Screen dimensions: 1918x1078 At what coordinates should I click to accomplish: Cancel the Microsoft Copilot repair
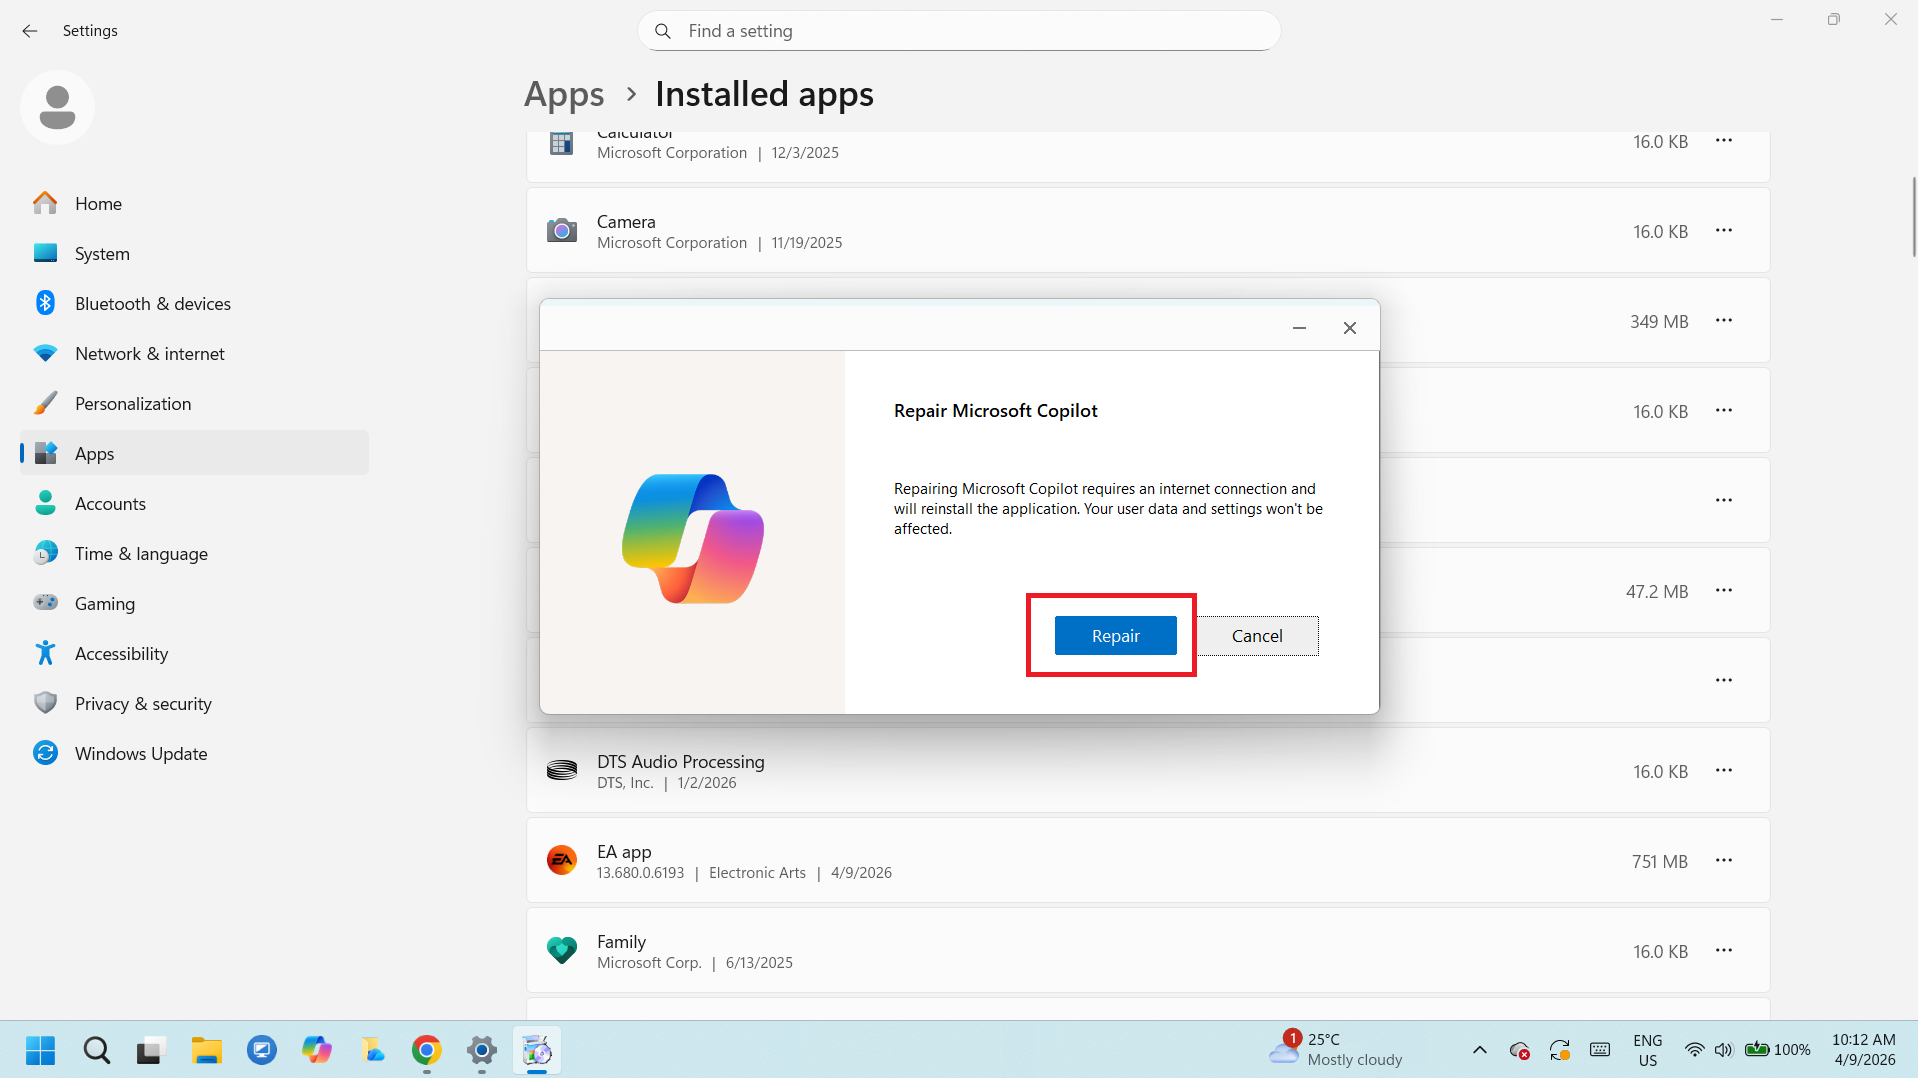pyautogui.click(x=1257, y=636)
